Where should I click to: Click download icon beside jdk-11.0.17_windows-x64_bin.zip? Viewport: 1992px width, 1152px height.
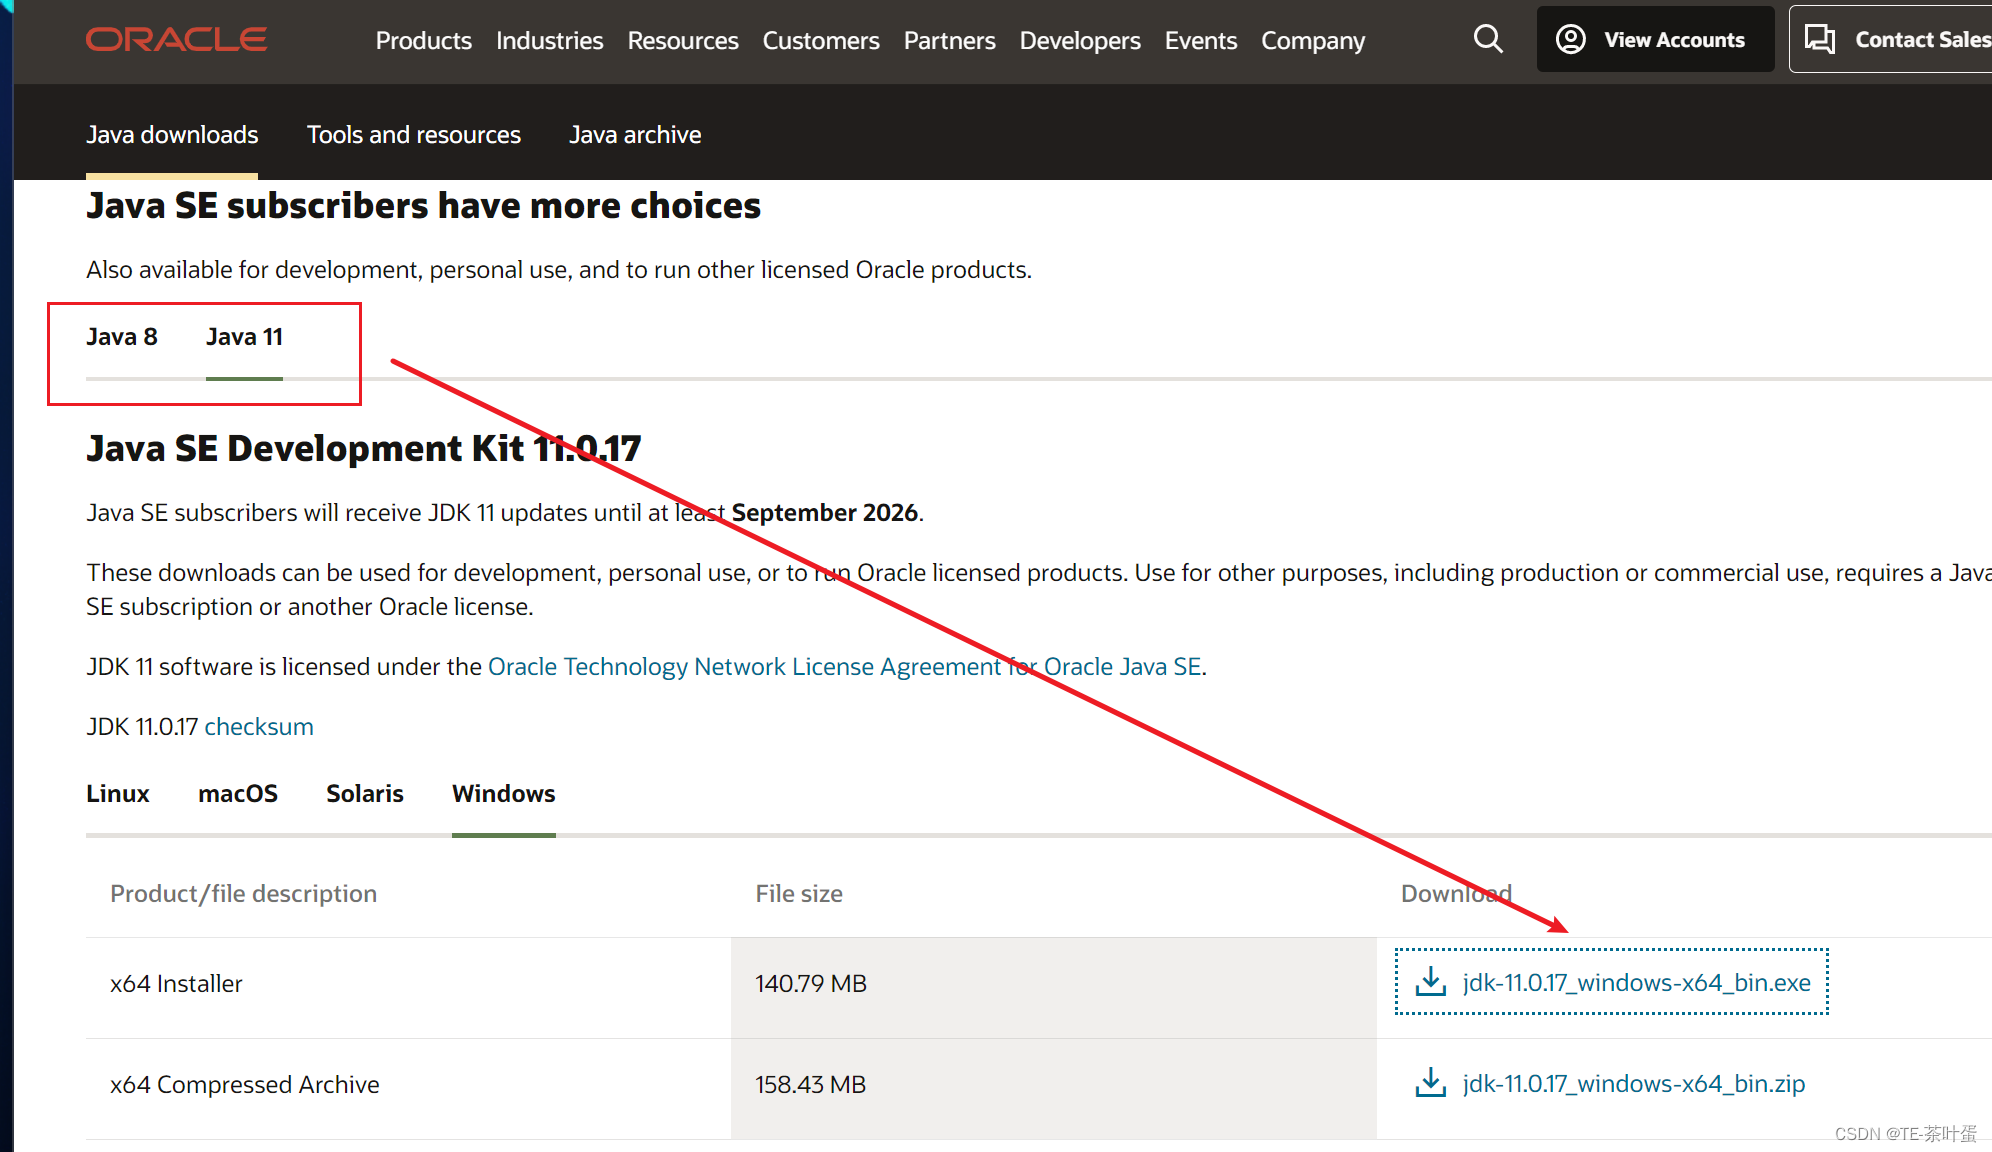point(1431,1083)
